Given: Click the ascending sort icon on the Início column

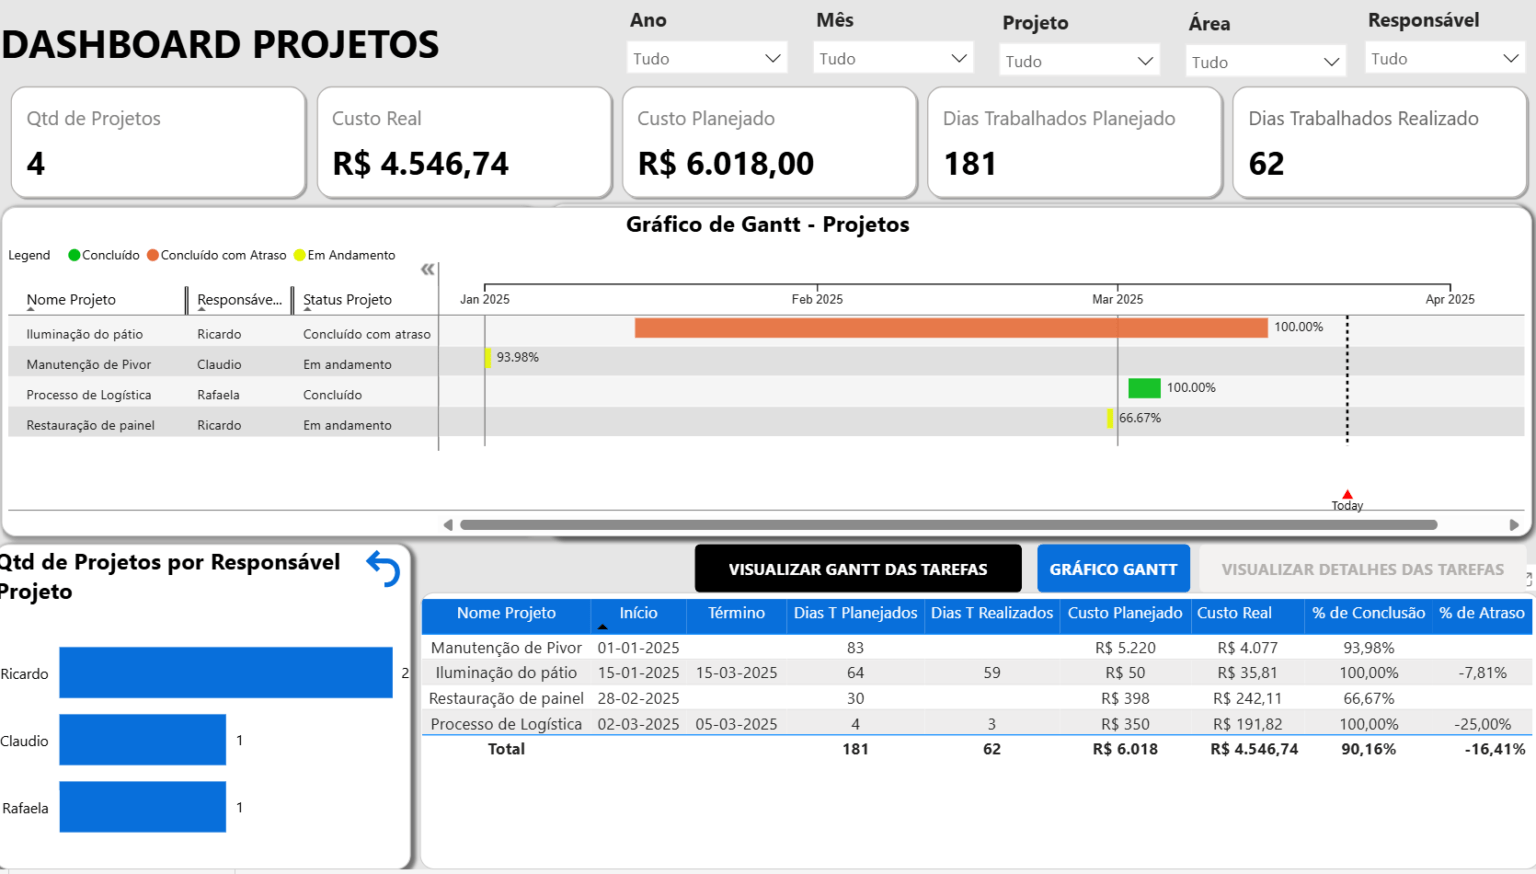Looking at the screenshot, I should [x=602, y=625].
